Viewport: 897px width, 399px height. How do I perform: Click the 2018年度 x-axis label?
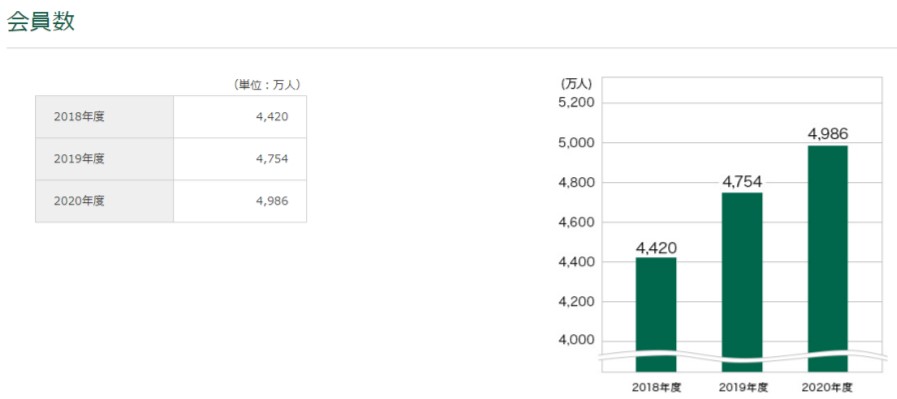point(656,387)
